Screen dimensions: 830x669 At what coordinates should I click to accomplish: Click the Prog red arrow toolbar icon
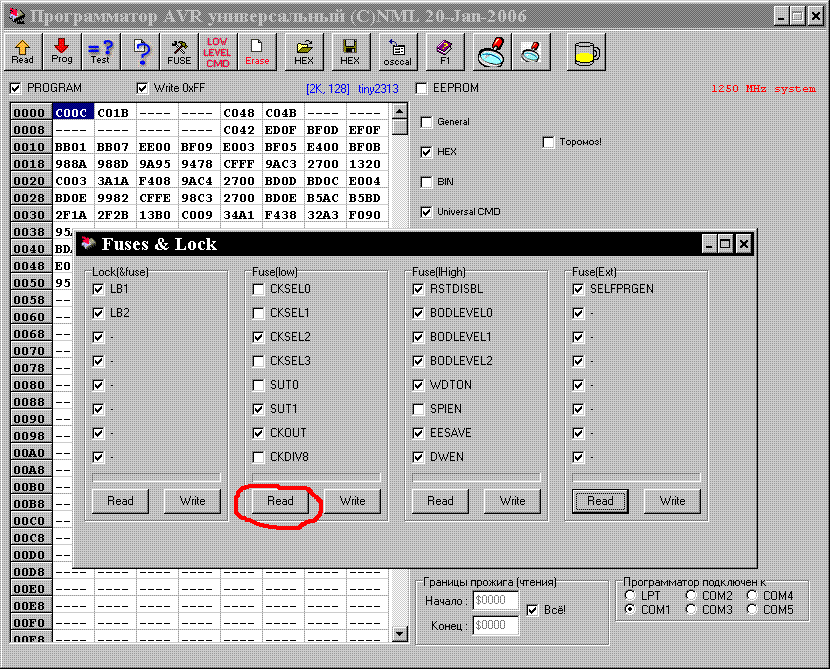62,51
